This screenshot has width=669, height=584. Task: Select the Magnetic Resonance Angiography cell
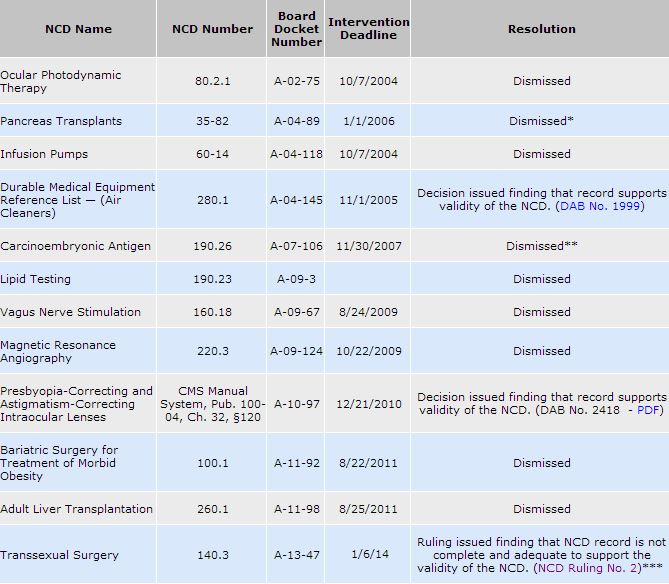tap(78, 351)
